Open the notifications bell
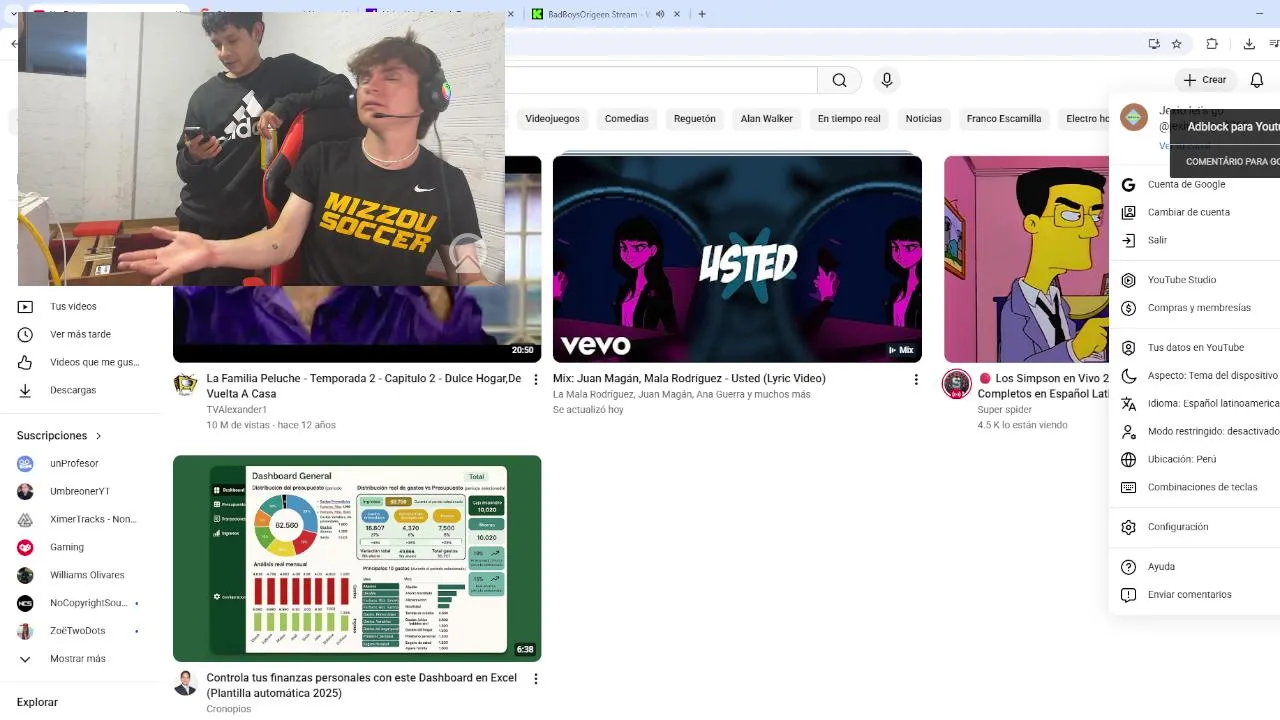This screenshot has height=720, width=1280. 1256,80
